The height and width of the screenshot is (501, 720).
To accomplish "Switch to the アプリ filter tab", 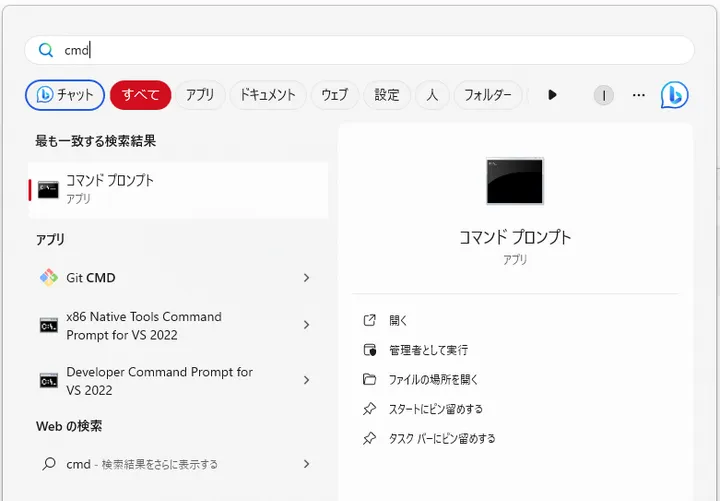I will [200, 95].
